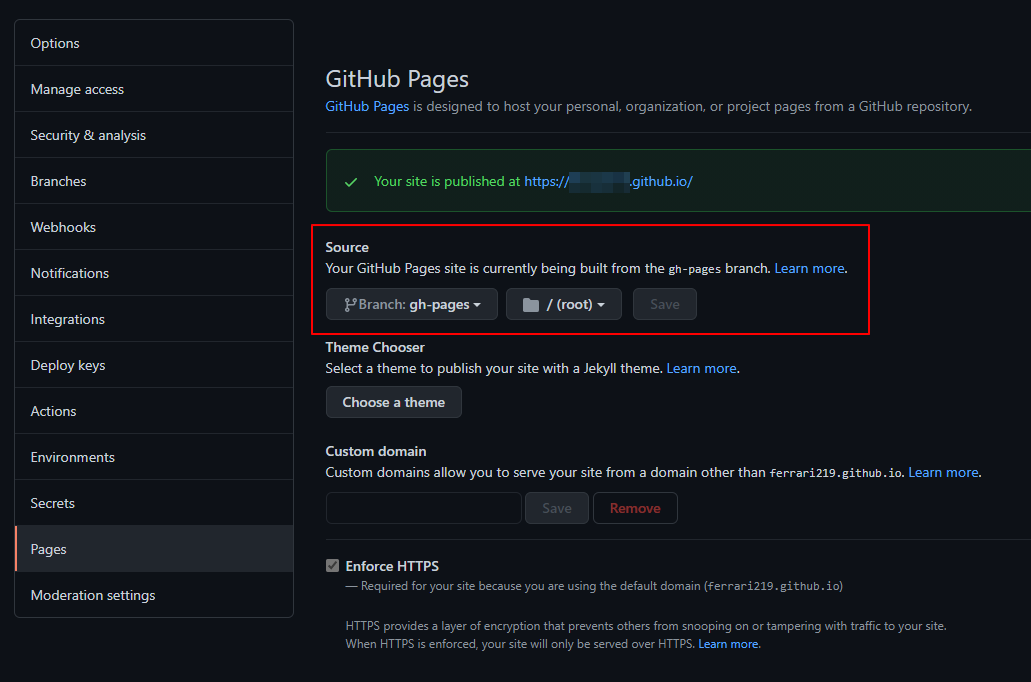
Task: Click the Remove custom domain button
Action: (x=635, y=508)
